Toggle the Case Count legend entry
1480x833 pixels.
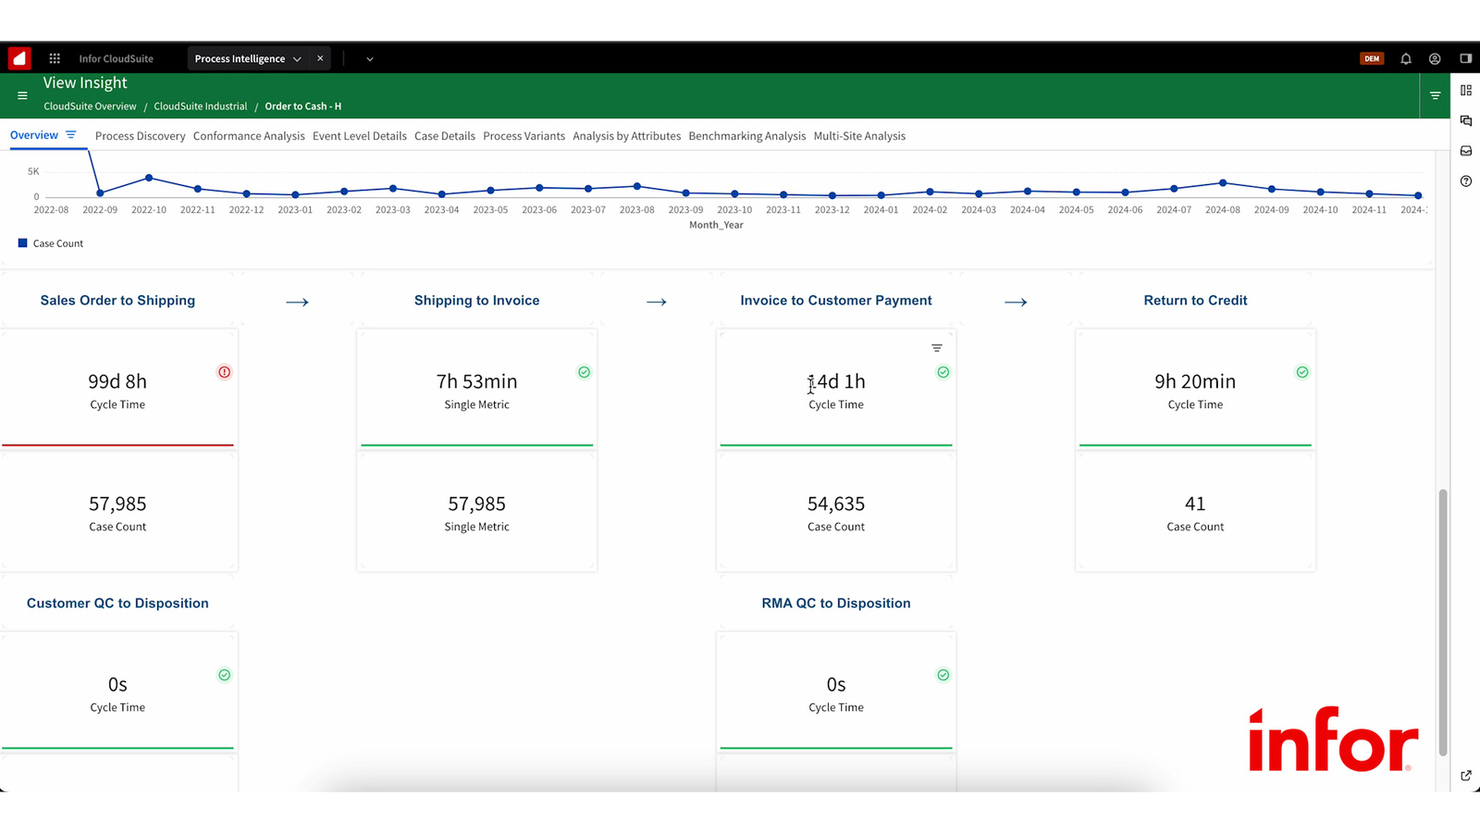pyautogui.click(x=50, y=243)
